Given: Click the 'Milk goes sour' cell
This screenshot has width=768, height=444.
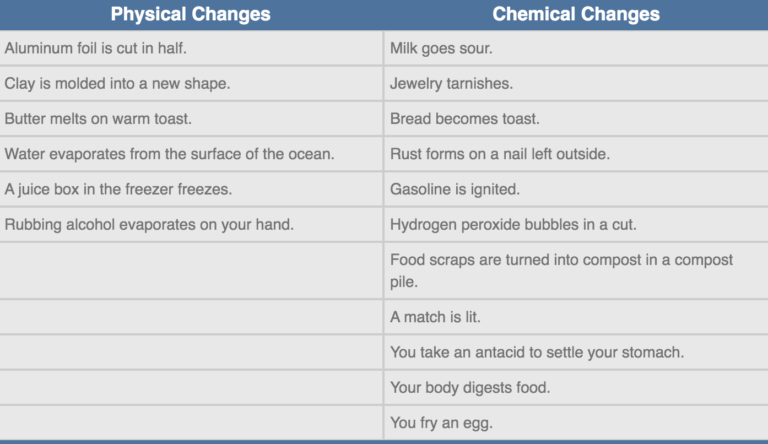Looking at the screenshot, I should pyautogui.click(x=441, y=48).
